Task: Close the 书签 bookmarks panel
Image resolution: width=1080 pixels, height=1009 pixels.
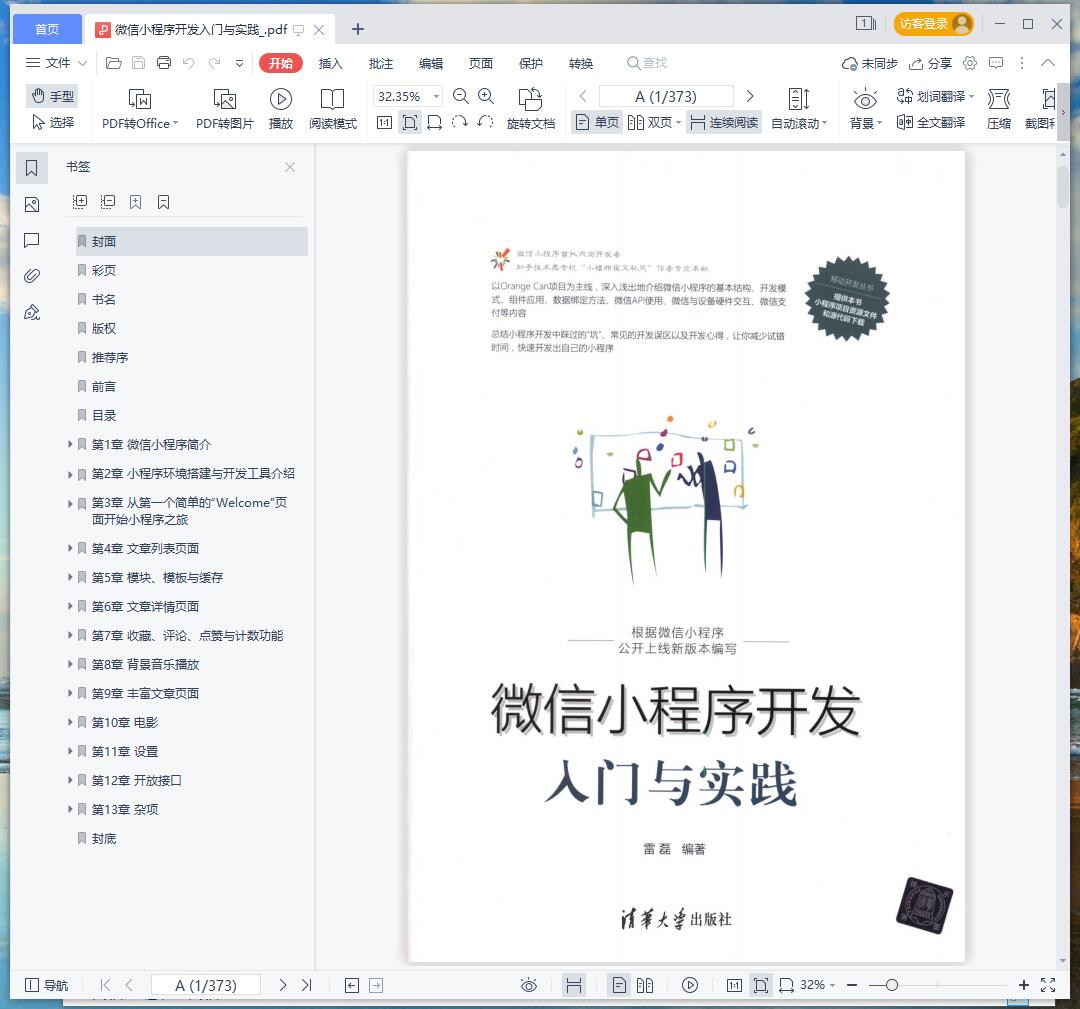Action: 290,167
